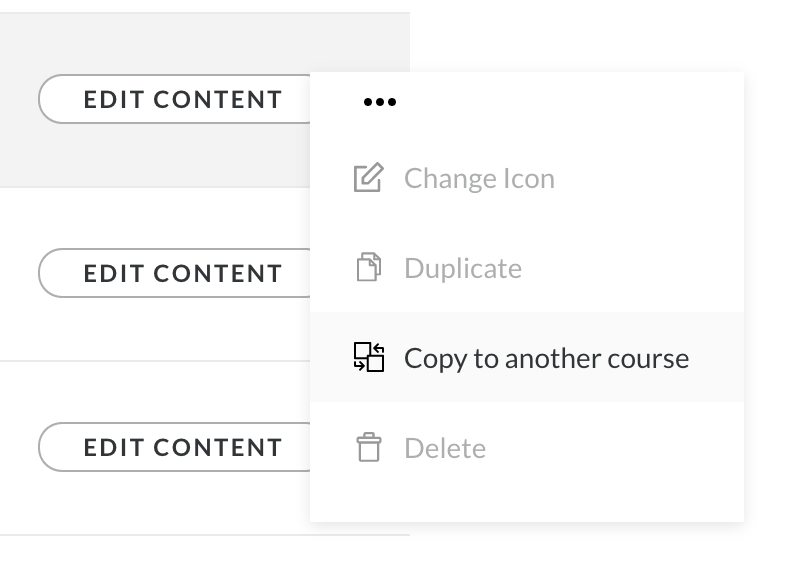Click the highlighted row right of Copy text
The width and height of the screenshot is (810, 582).
716,358
